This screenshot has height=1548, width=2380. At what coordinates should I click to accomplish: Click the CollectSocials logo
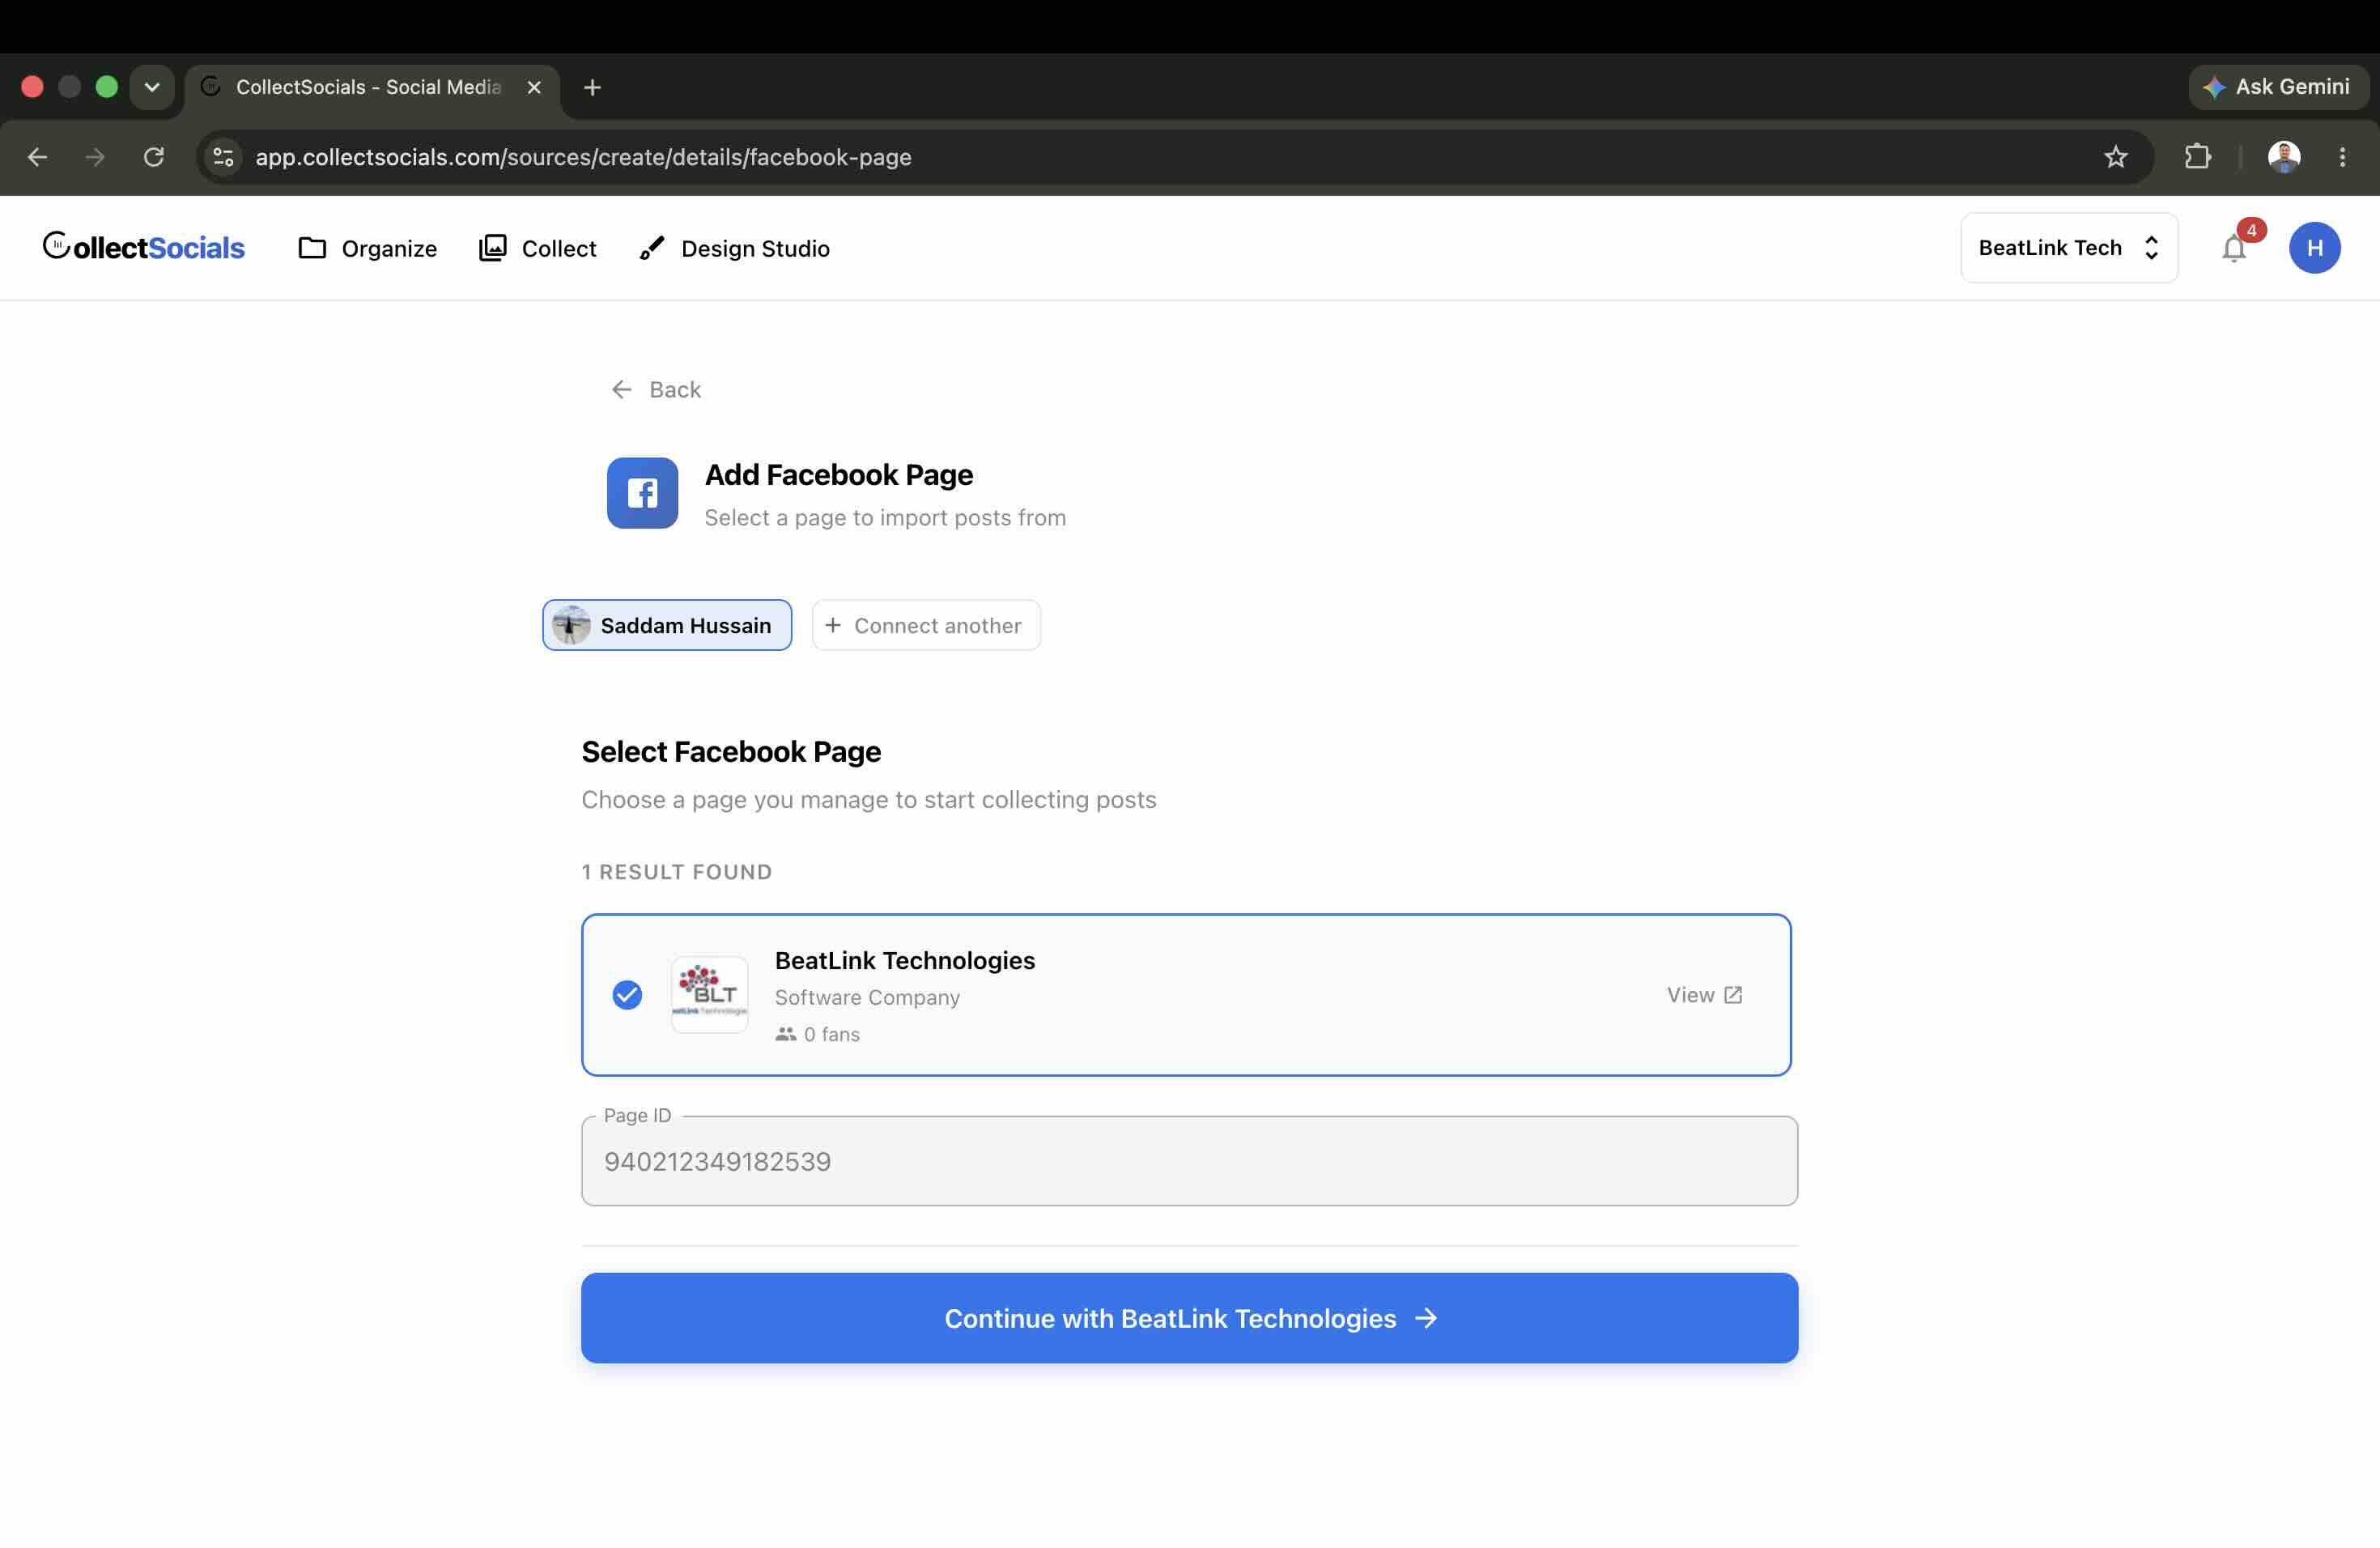pos(143,247)
